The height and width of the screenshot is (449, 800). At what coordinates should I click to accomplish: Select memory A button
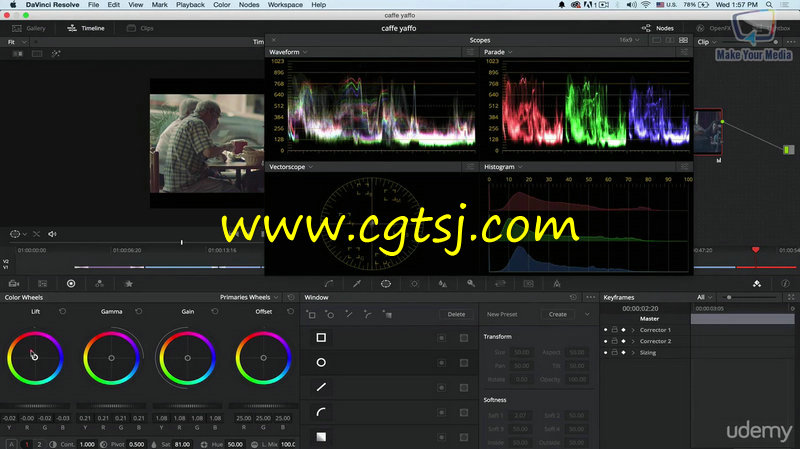click(x=11, y=444)
